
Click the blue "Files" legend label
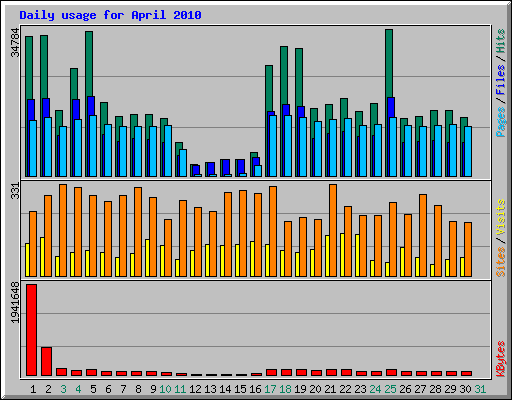(x=501, y=80)
